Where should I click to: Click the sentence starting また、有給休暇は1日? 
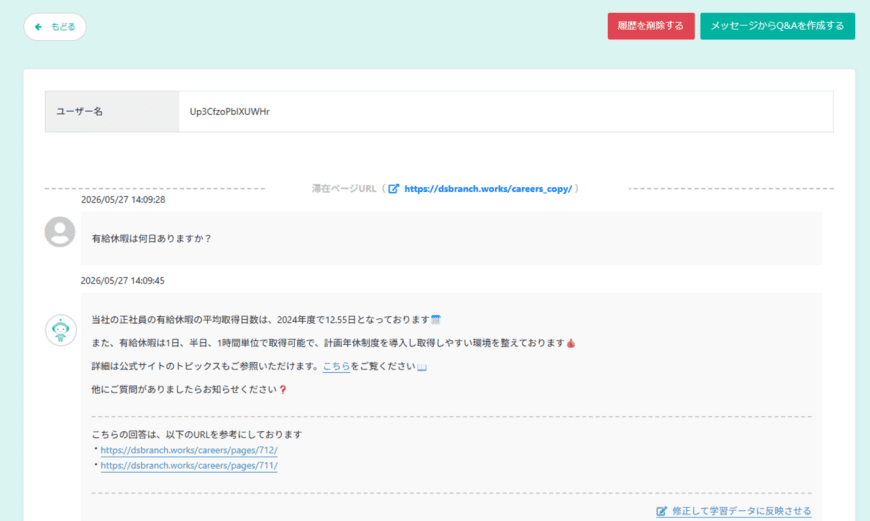(x=328, y=343)
